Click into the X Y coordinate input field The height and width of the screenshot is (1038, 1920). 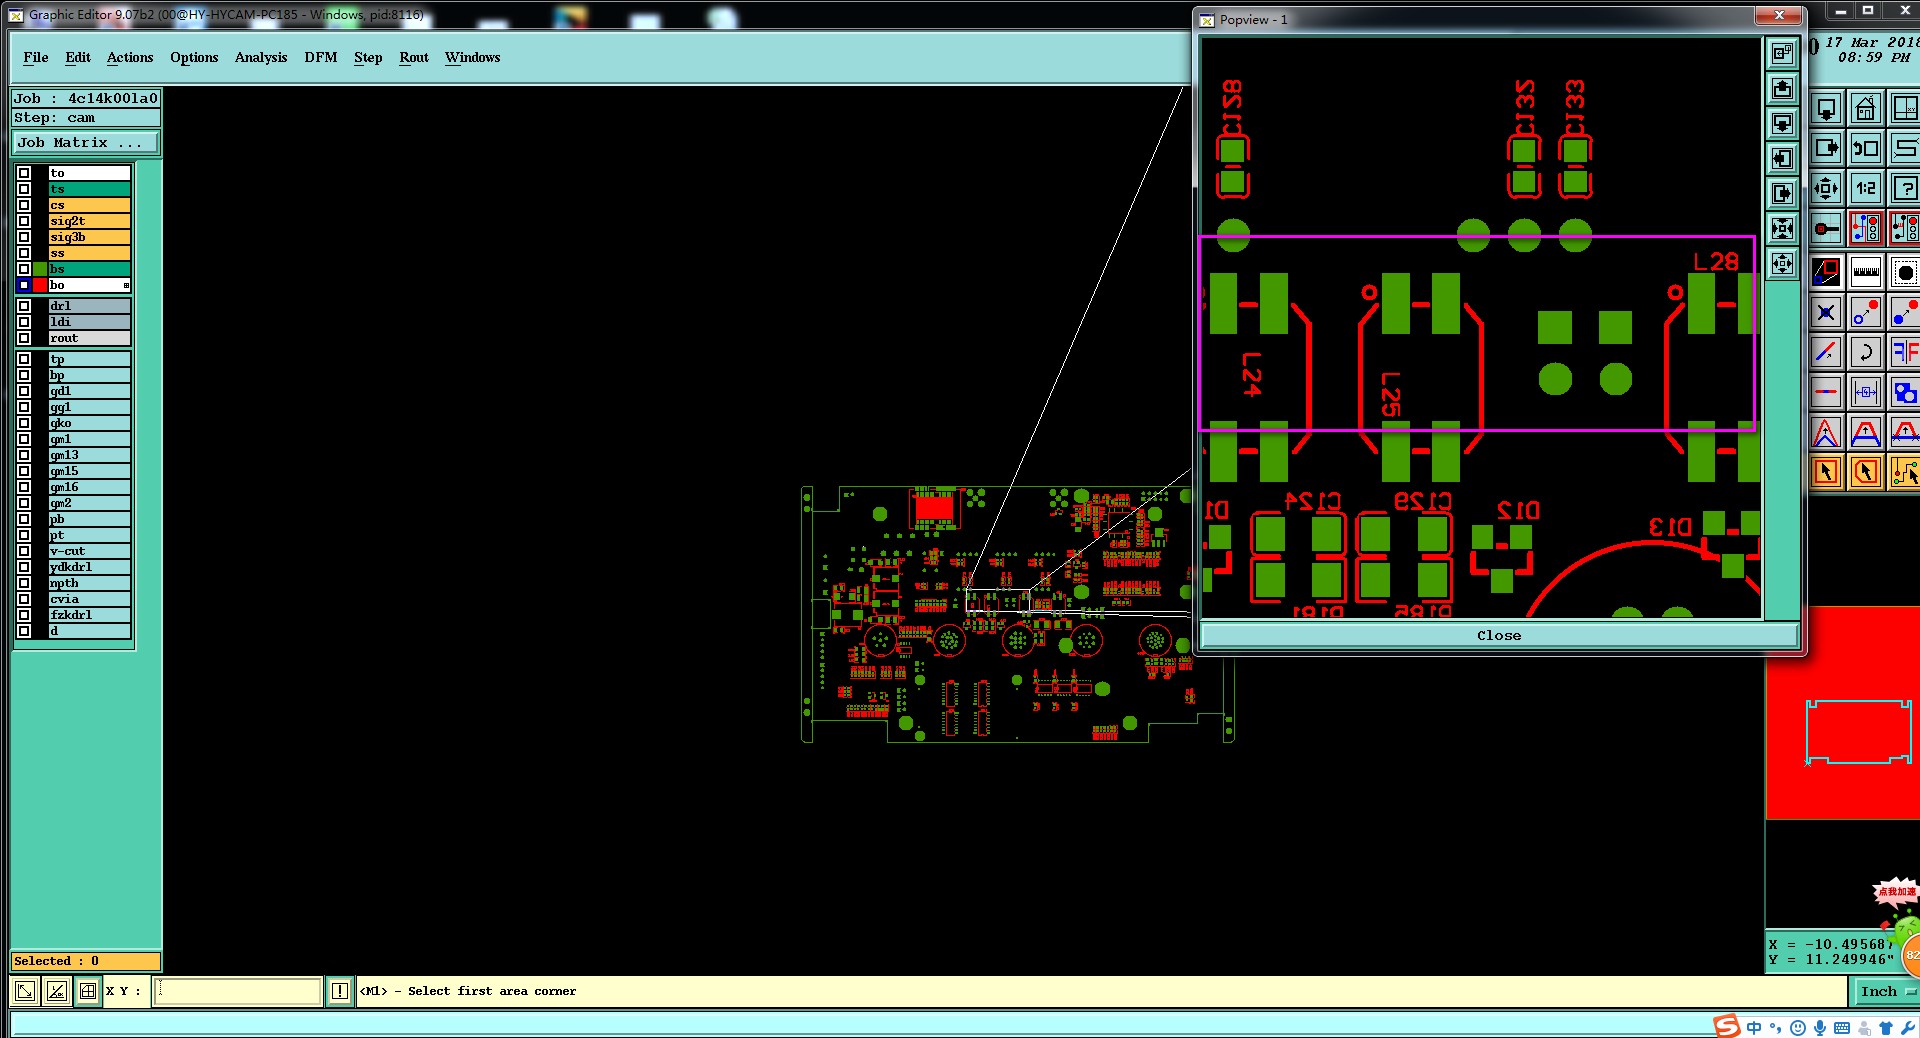[238, 991]
